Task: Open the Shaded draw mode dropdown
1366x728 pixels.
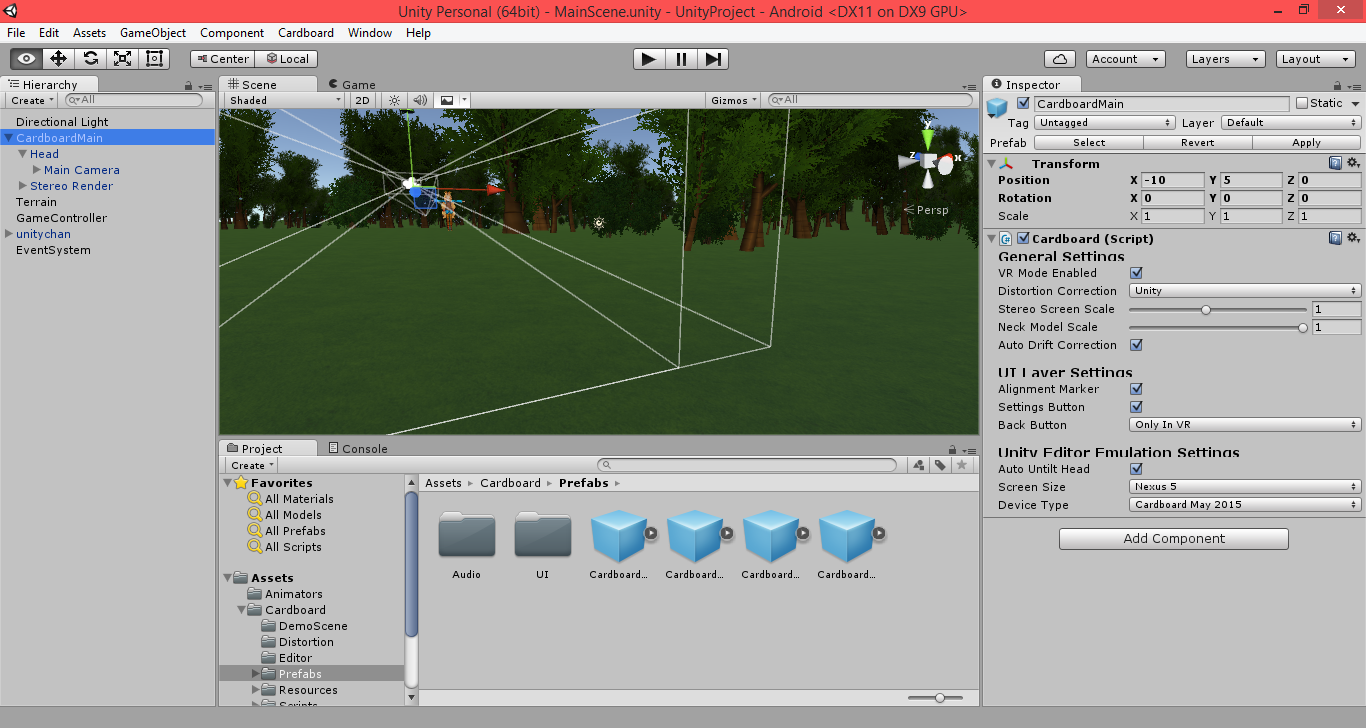Action: [x=285, y=100]
